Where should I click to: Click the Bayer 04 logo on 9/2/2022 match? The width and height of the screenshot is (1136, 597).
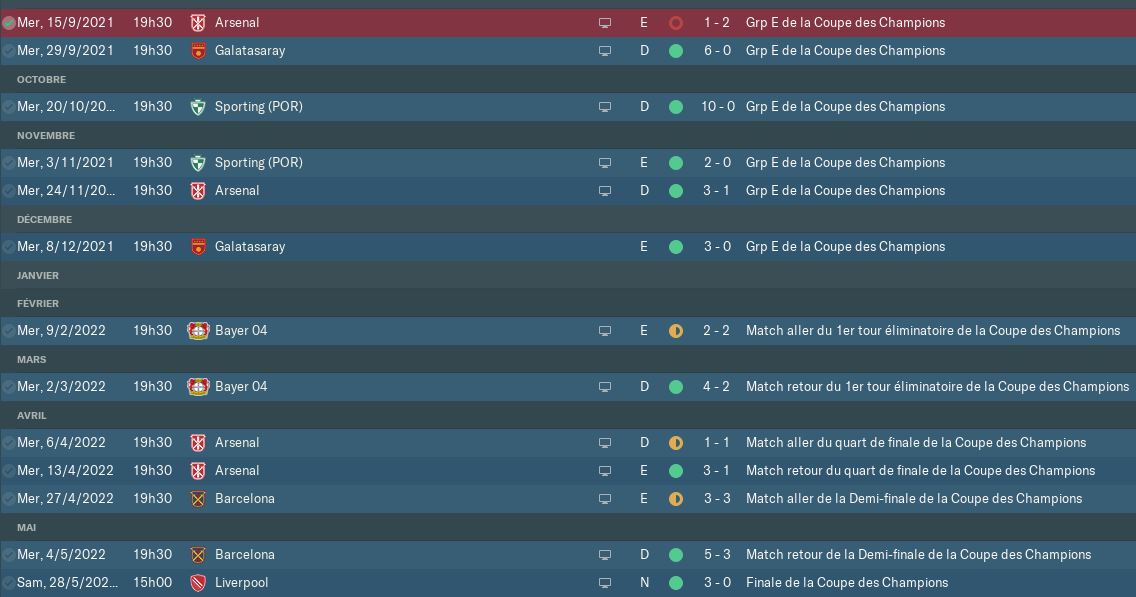(198, 330)
